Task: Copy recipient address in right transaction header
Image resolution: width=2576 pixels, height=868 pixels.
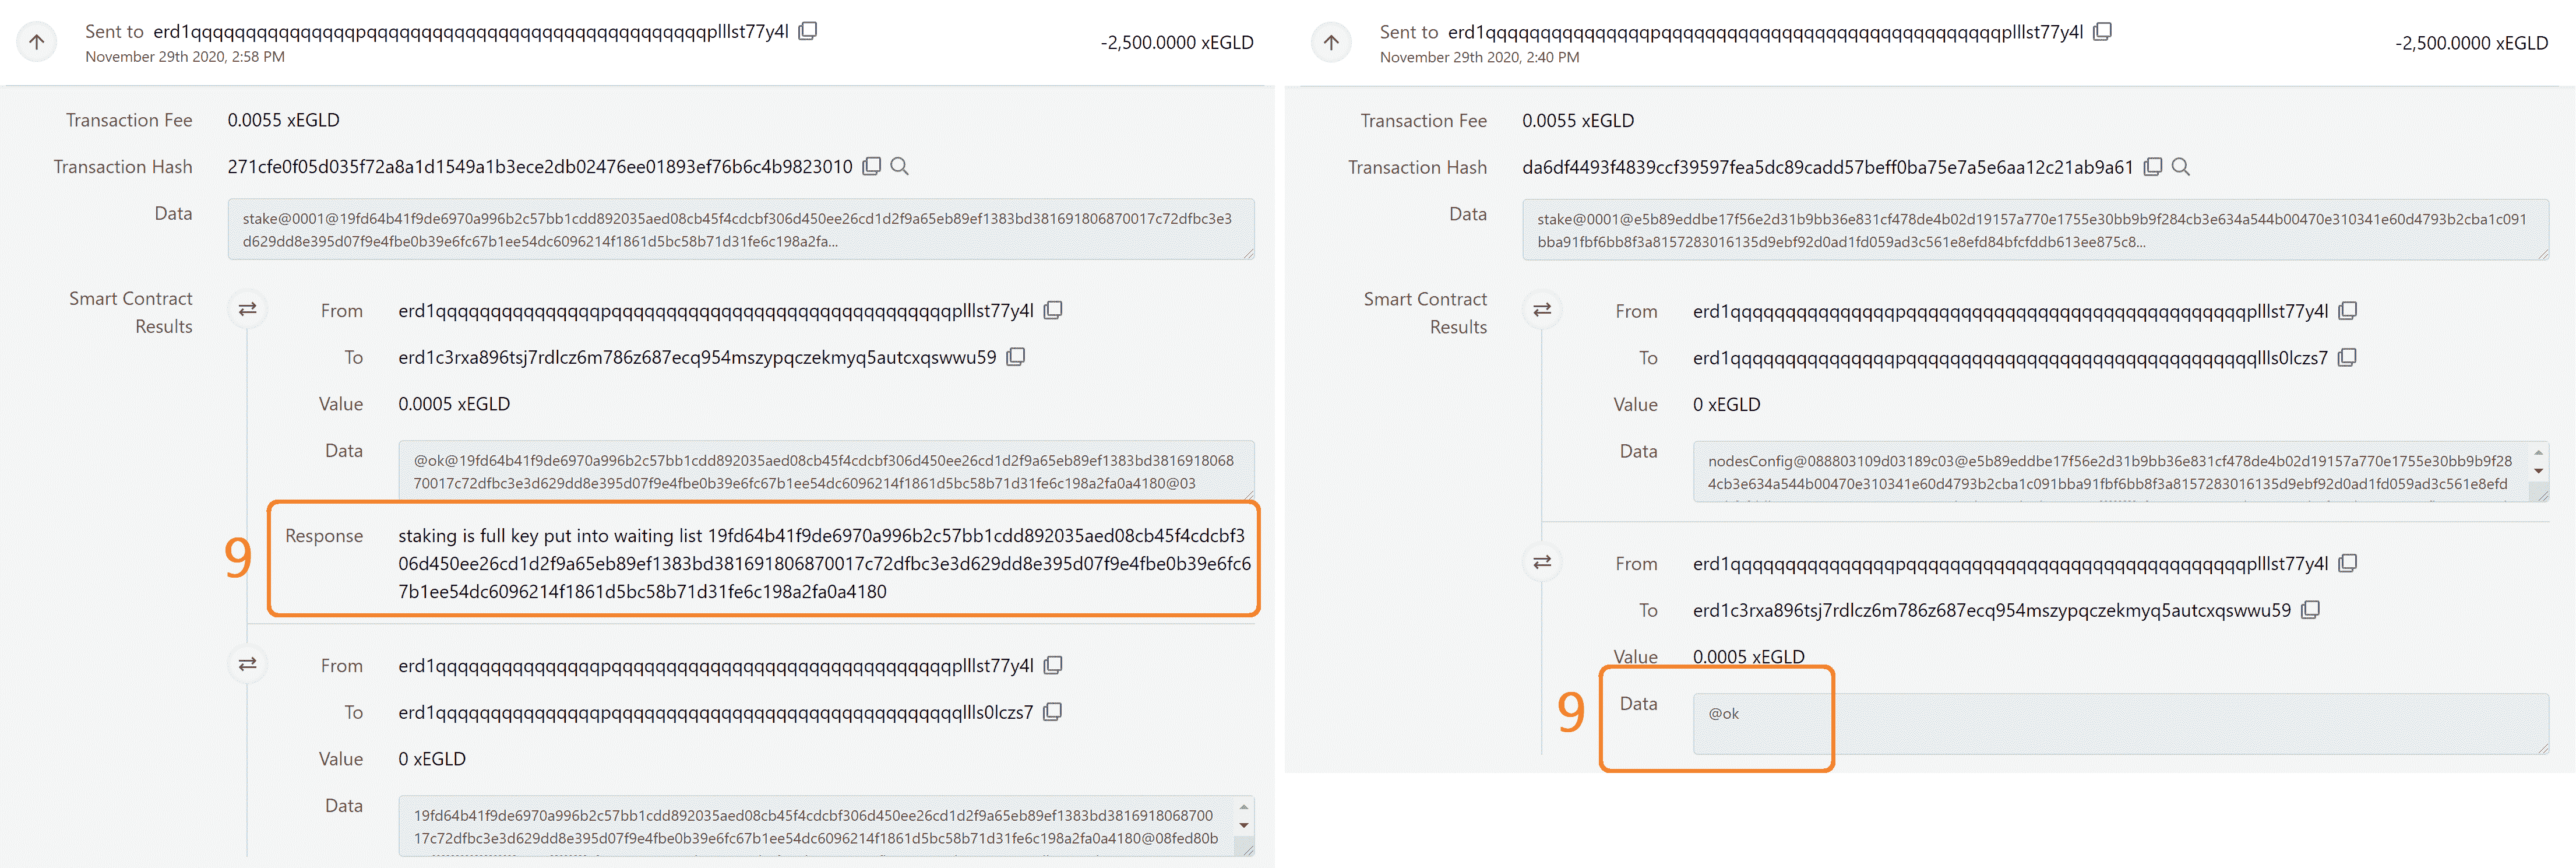Action: coord(2102,31)
